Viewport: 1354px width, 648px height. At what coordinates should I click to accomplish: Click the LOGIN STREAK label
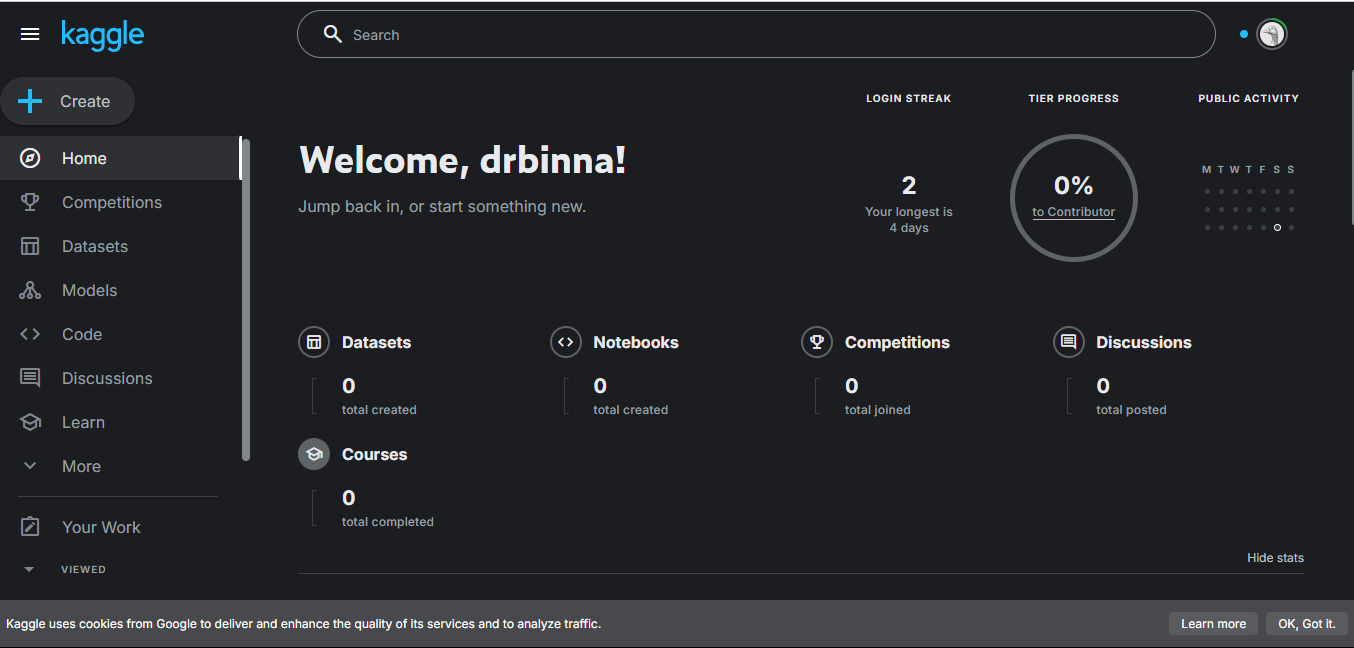tap(908, 98)
